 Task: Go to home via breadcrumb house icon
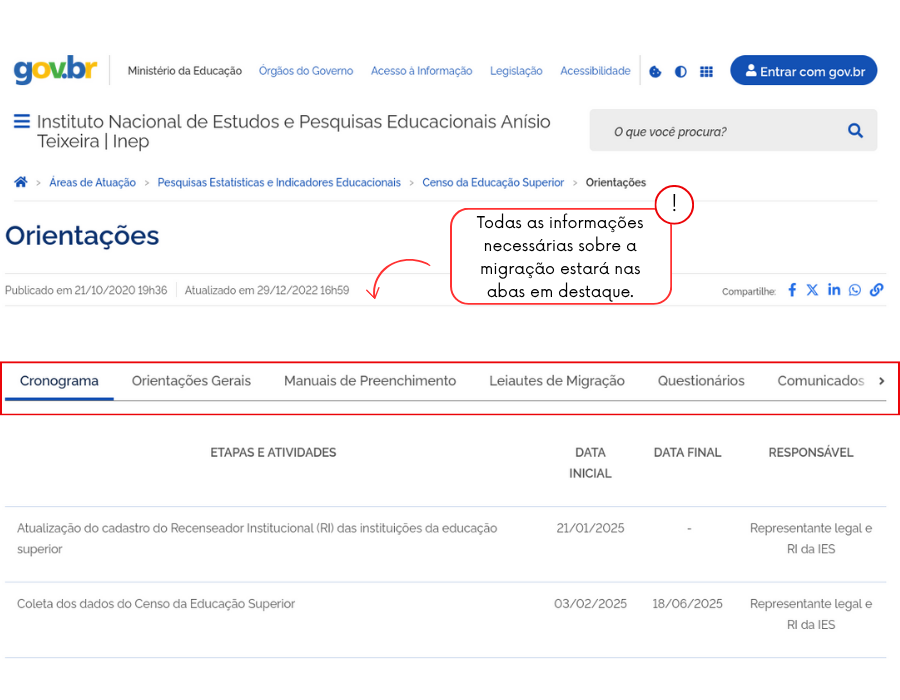coord(20,182)
